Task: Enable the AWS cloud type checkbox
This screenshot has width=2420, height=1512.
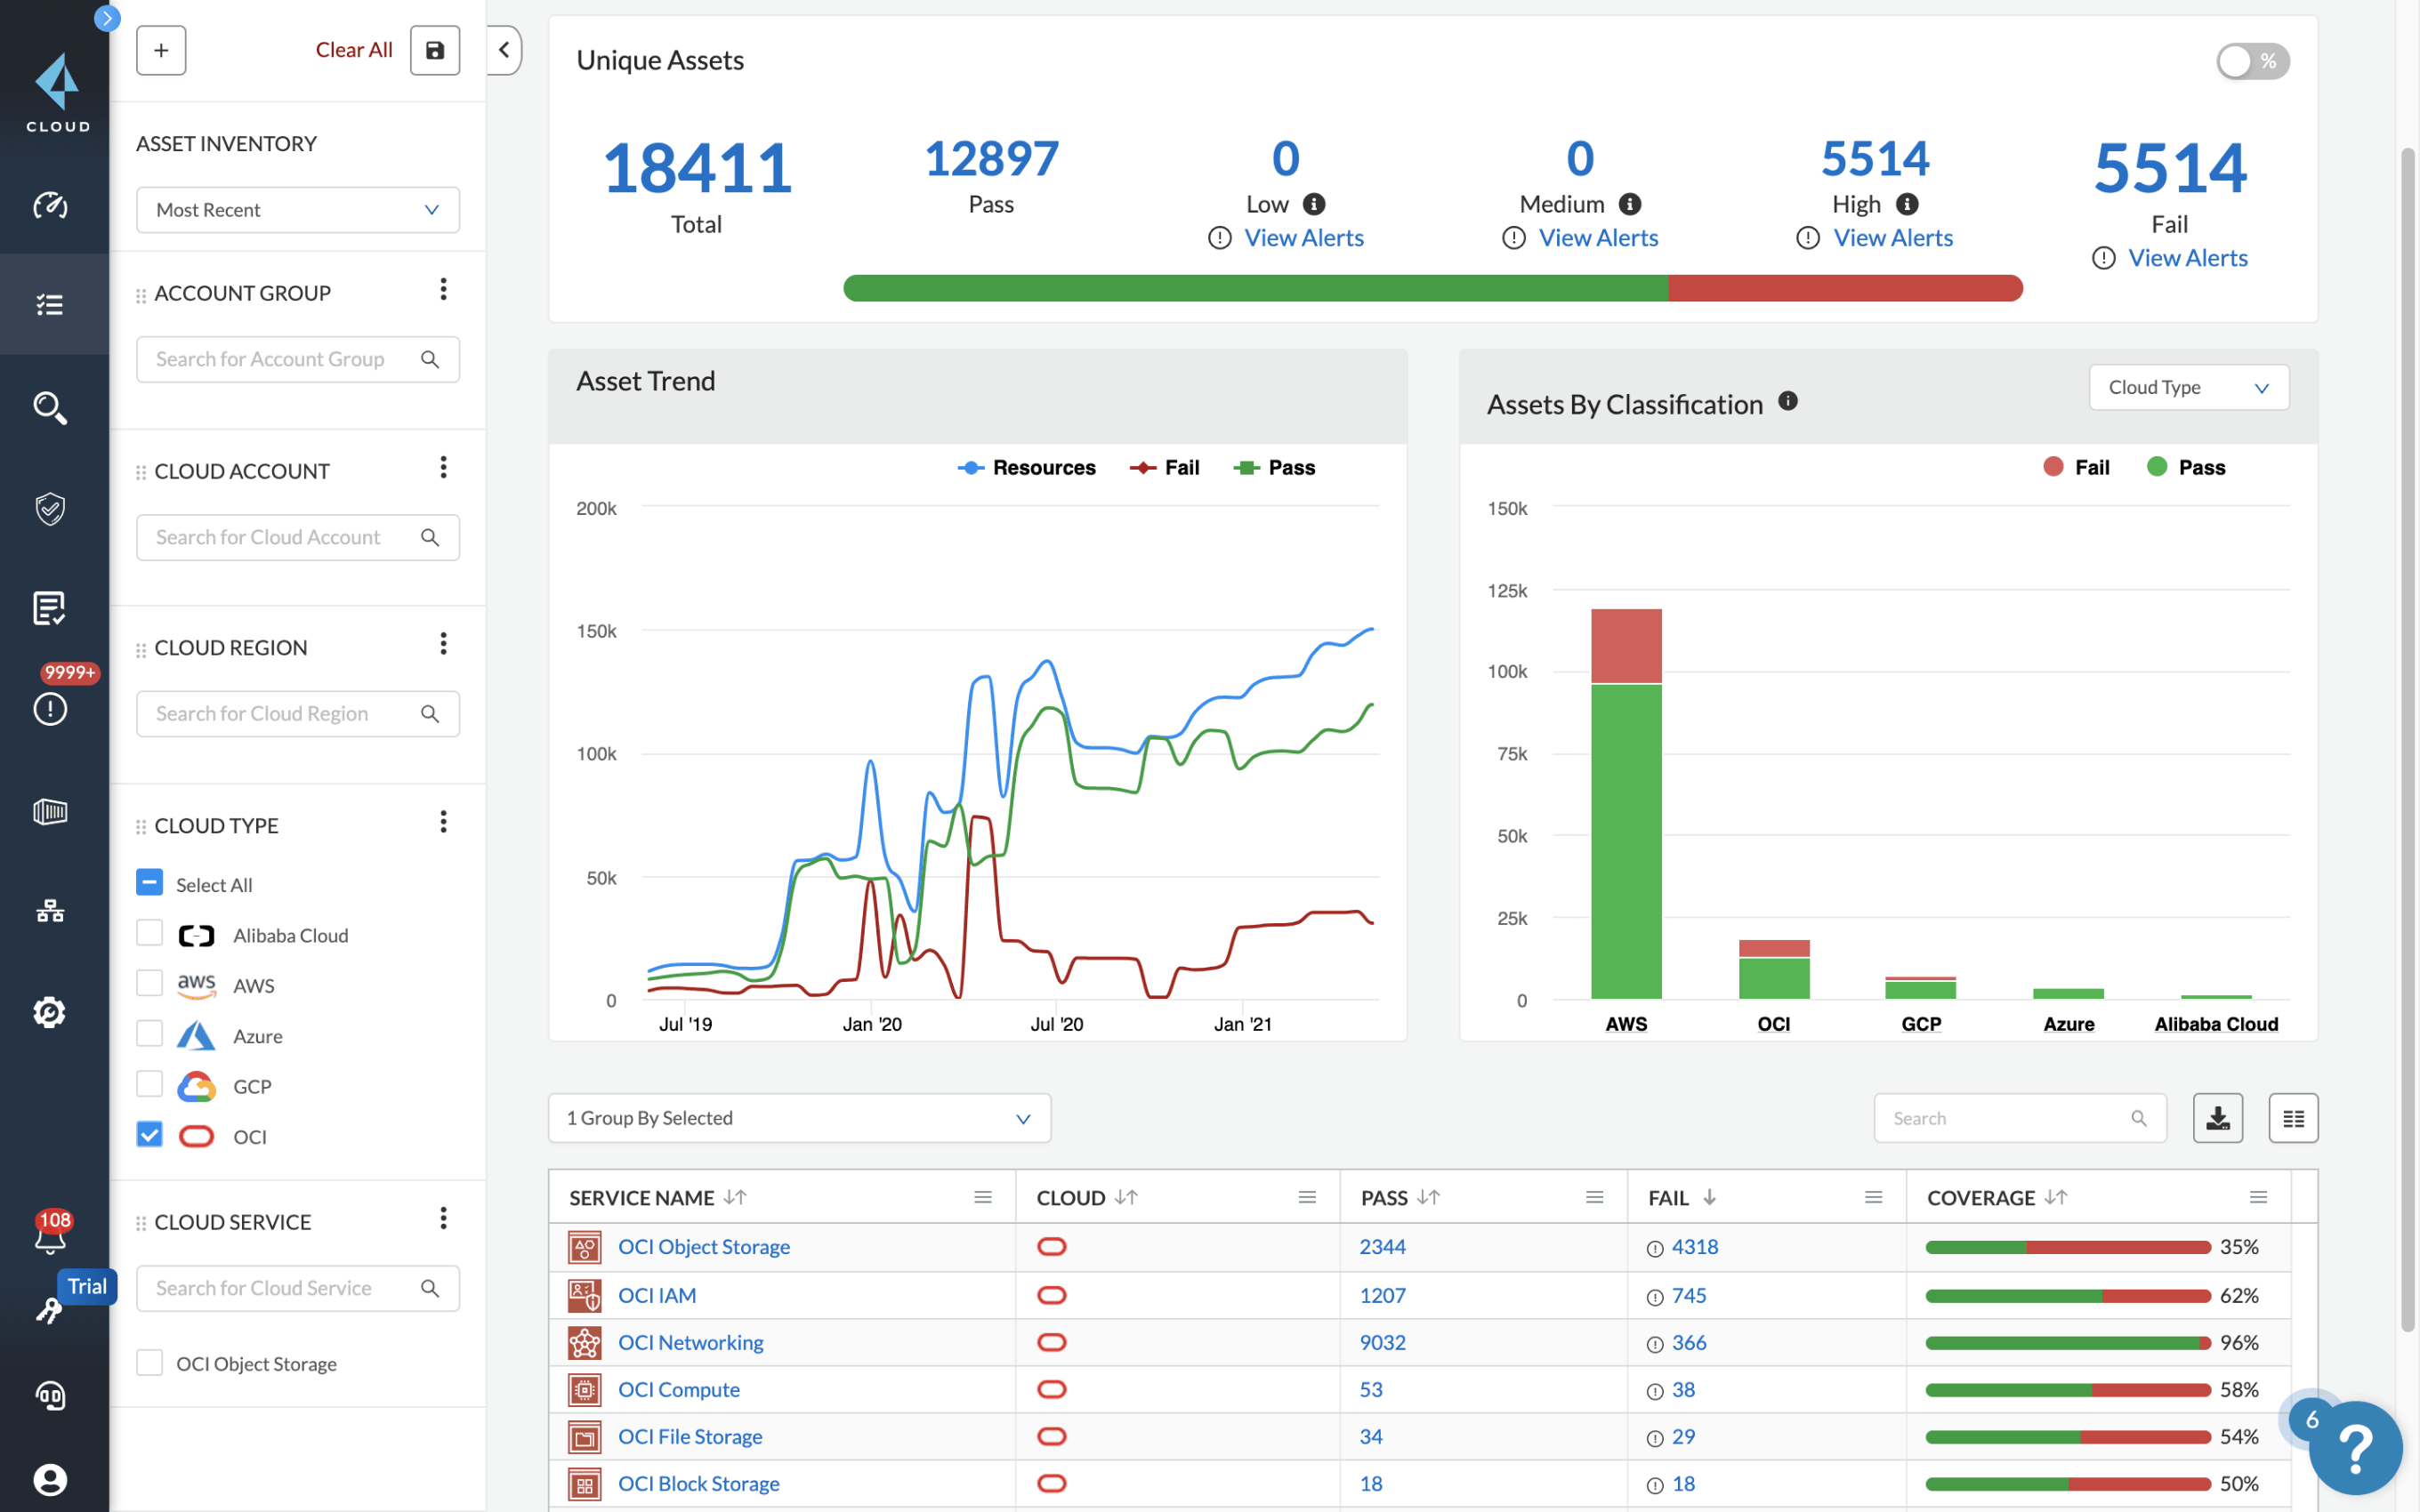Action: (x=149, y=983)
